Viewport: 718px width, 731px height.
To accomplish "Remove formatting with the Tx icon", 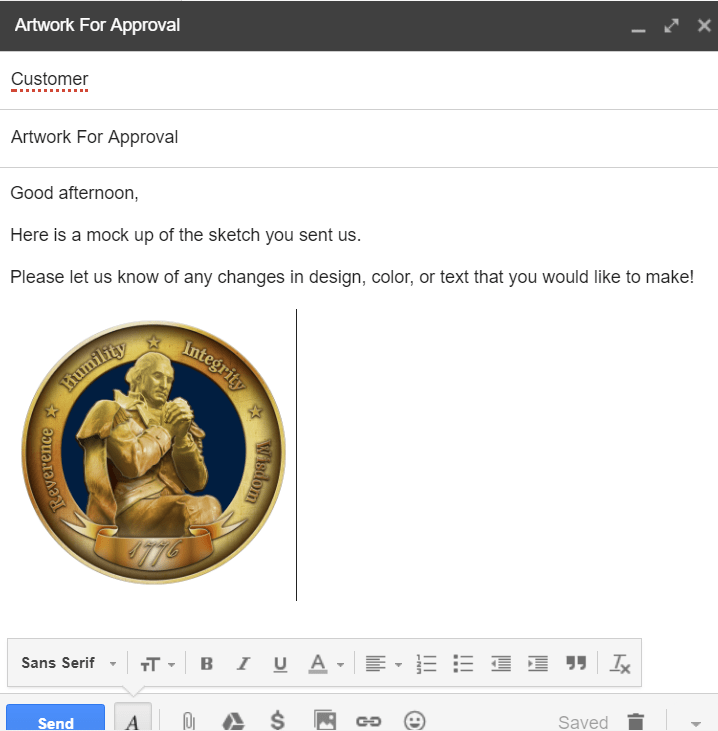I will coord(620,663).
